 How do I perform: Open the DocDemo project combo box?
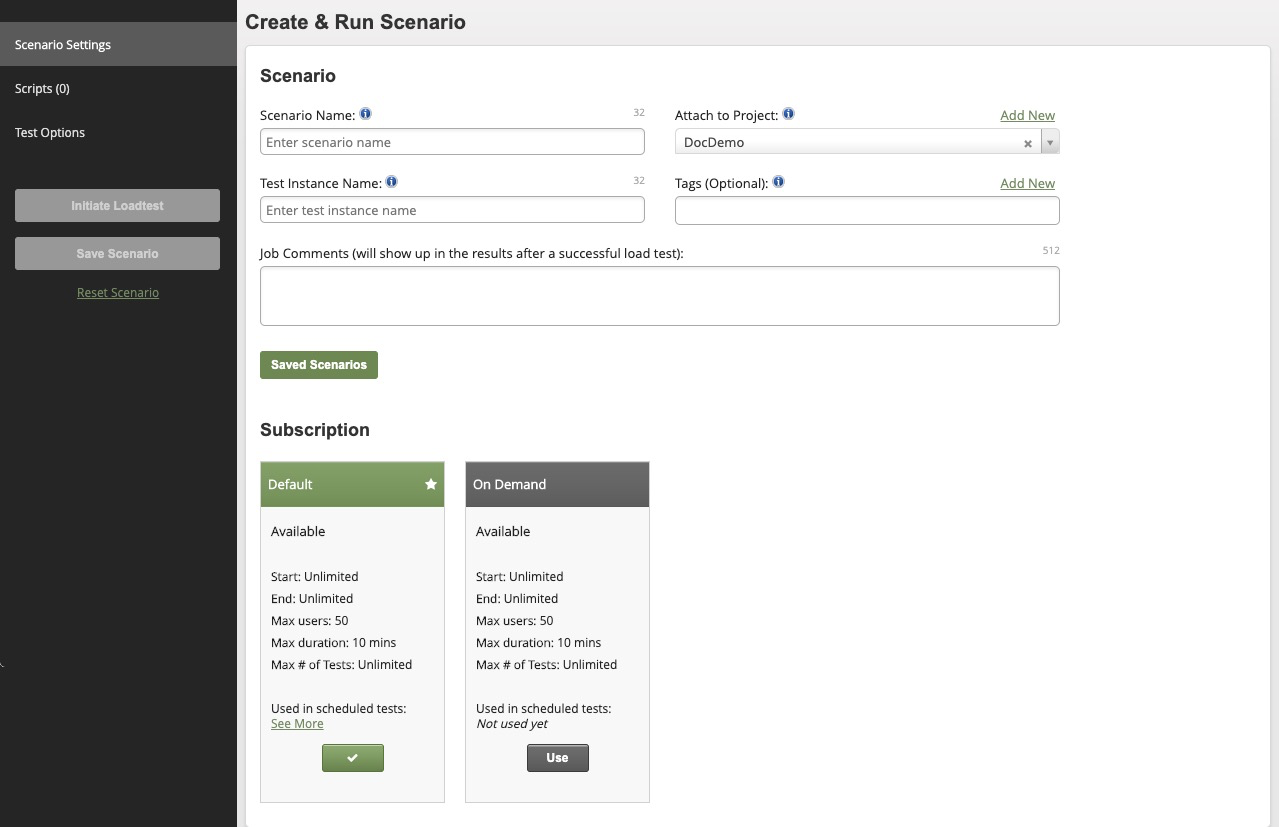pos(850,143)
